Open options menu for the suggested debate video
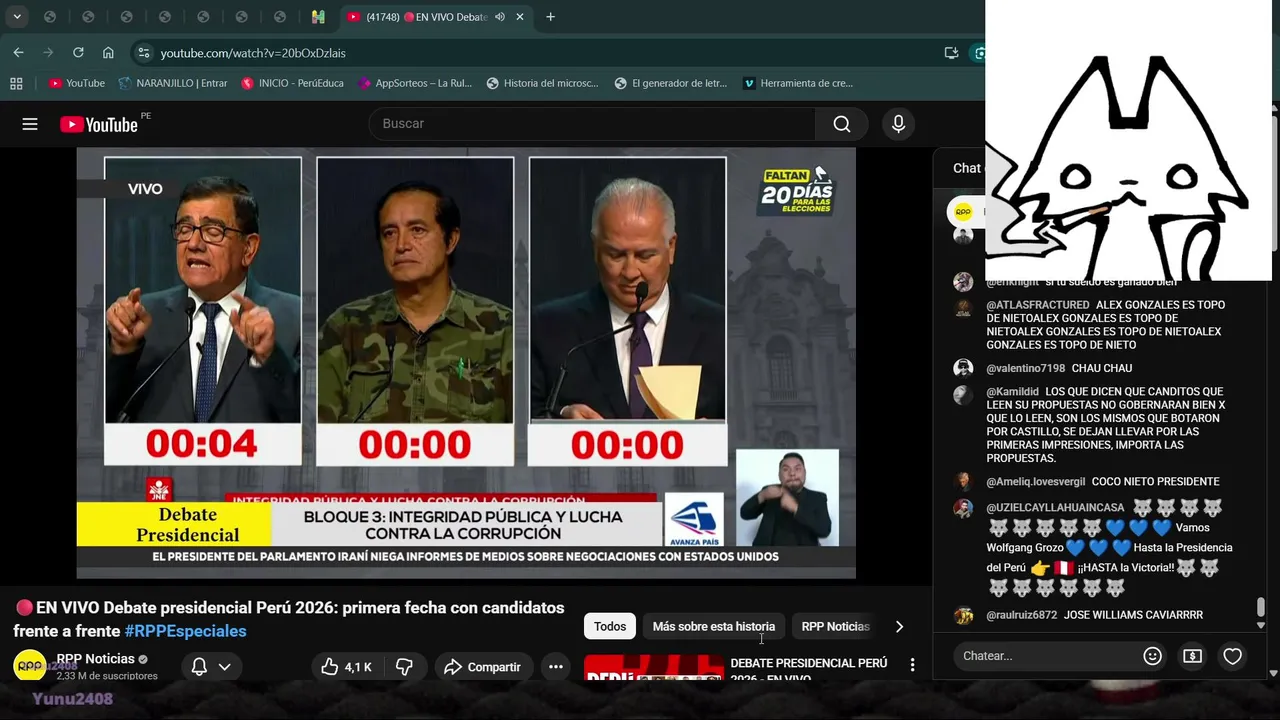This screenshot has width=1280, height=720. (912, 665)
